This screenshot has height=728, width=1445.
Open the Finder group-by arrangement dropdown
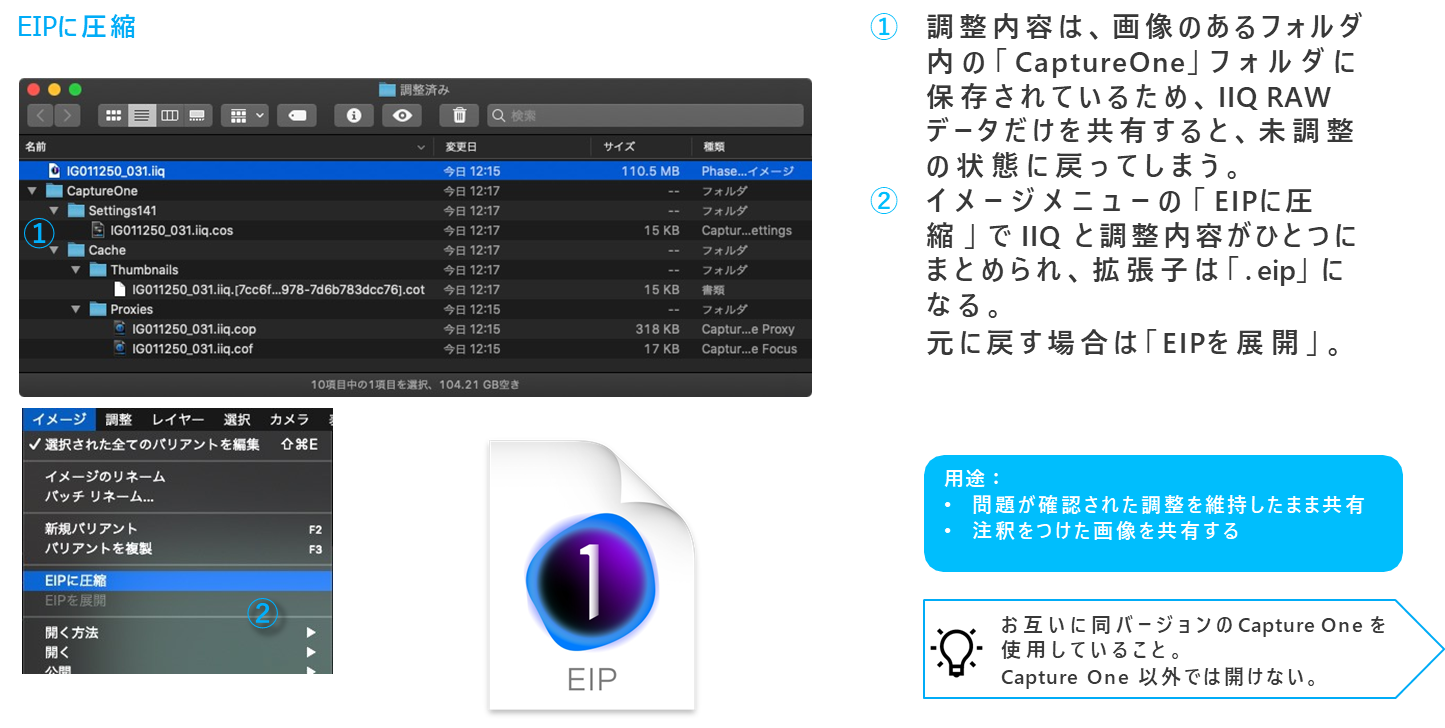point(245,115)
